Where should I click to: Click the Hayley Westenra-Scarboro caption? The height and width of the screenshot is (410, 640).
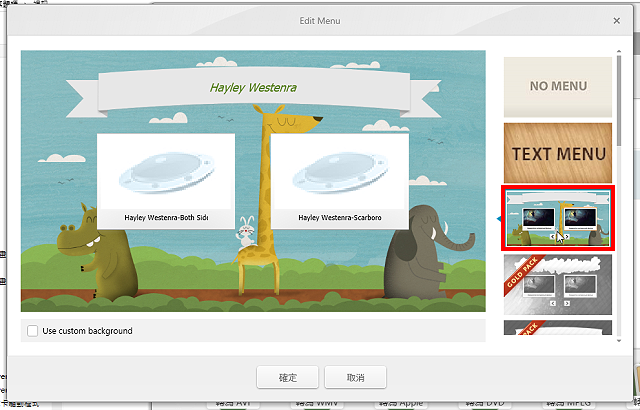pyautogui.click(x=340, y=218)
